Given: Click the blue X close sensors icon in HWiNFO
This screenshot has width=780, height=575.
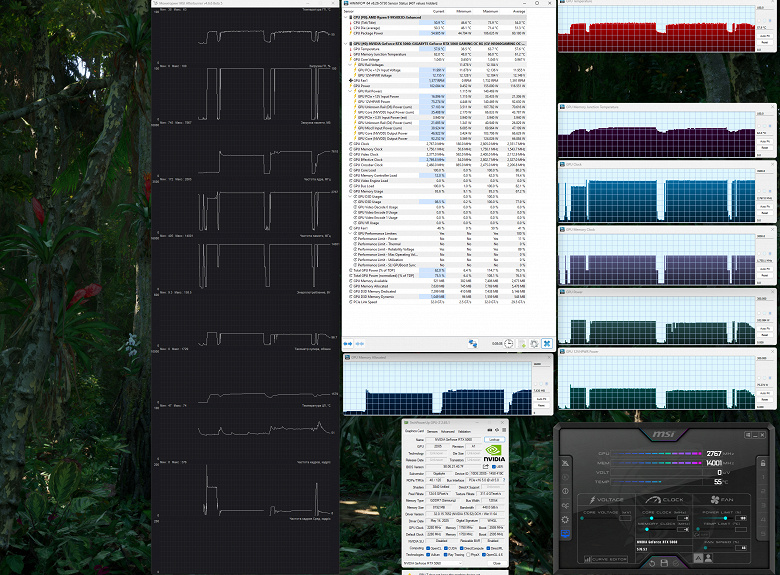Looking at the screenshot, I should 547,344.
